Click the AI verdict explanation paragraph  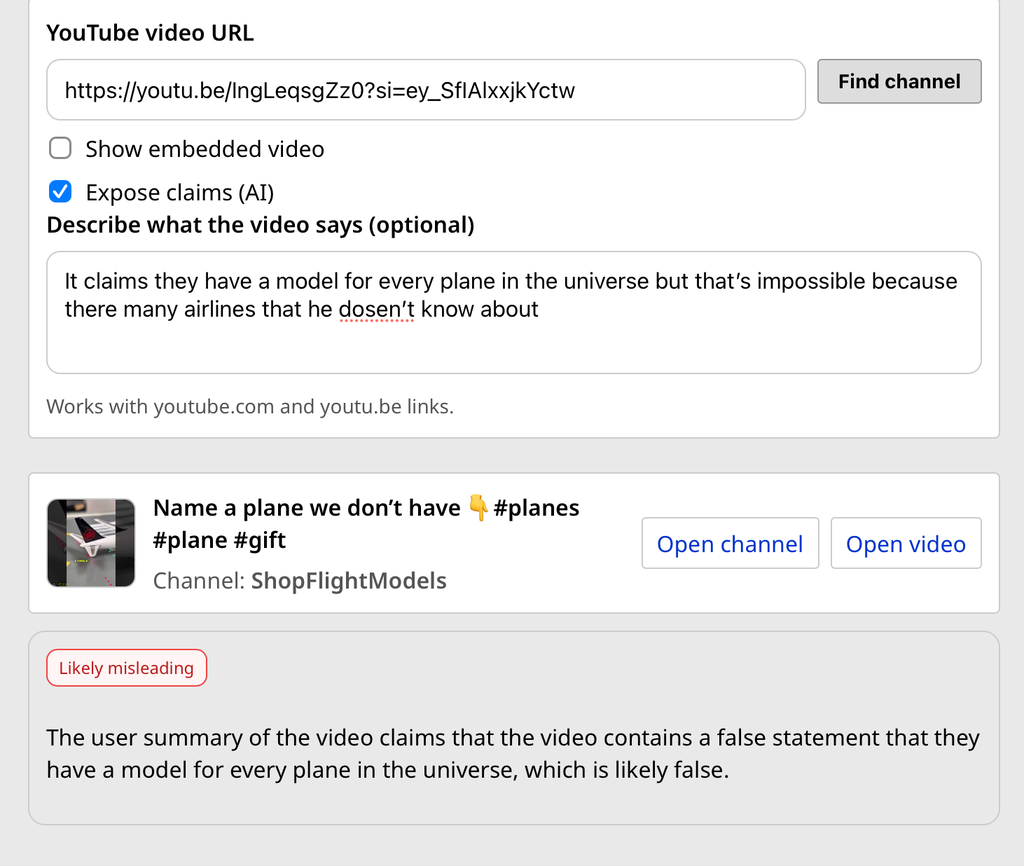coord(512,754)
